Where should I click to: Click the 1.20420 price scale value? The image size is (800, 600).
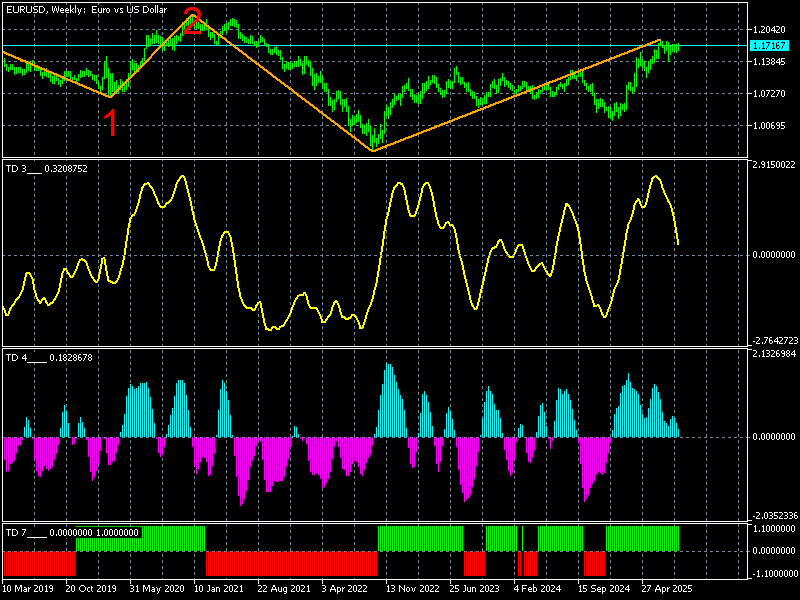click(x=769, y=30)
